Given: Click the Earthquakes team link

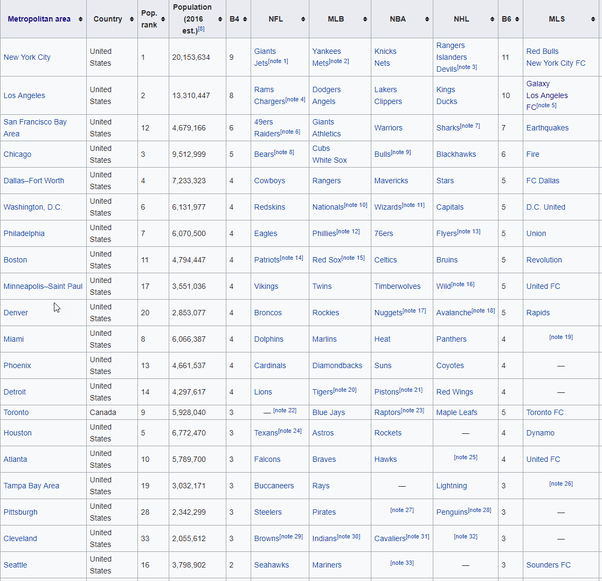Looking at the screenshot, I should click(x=547, y=128).
